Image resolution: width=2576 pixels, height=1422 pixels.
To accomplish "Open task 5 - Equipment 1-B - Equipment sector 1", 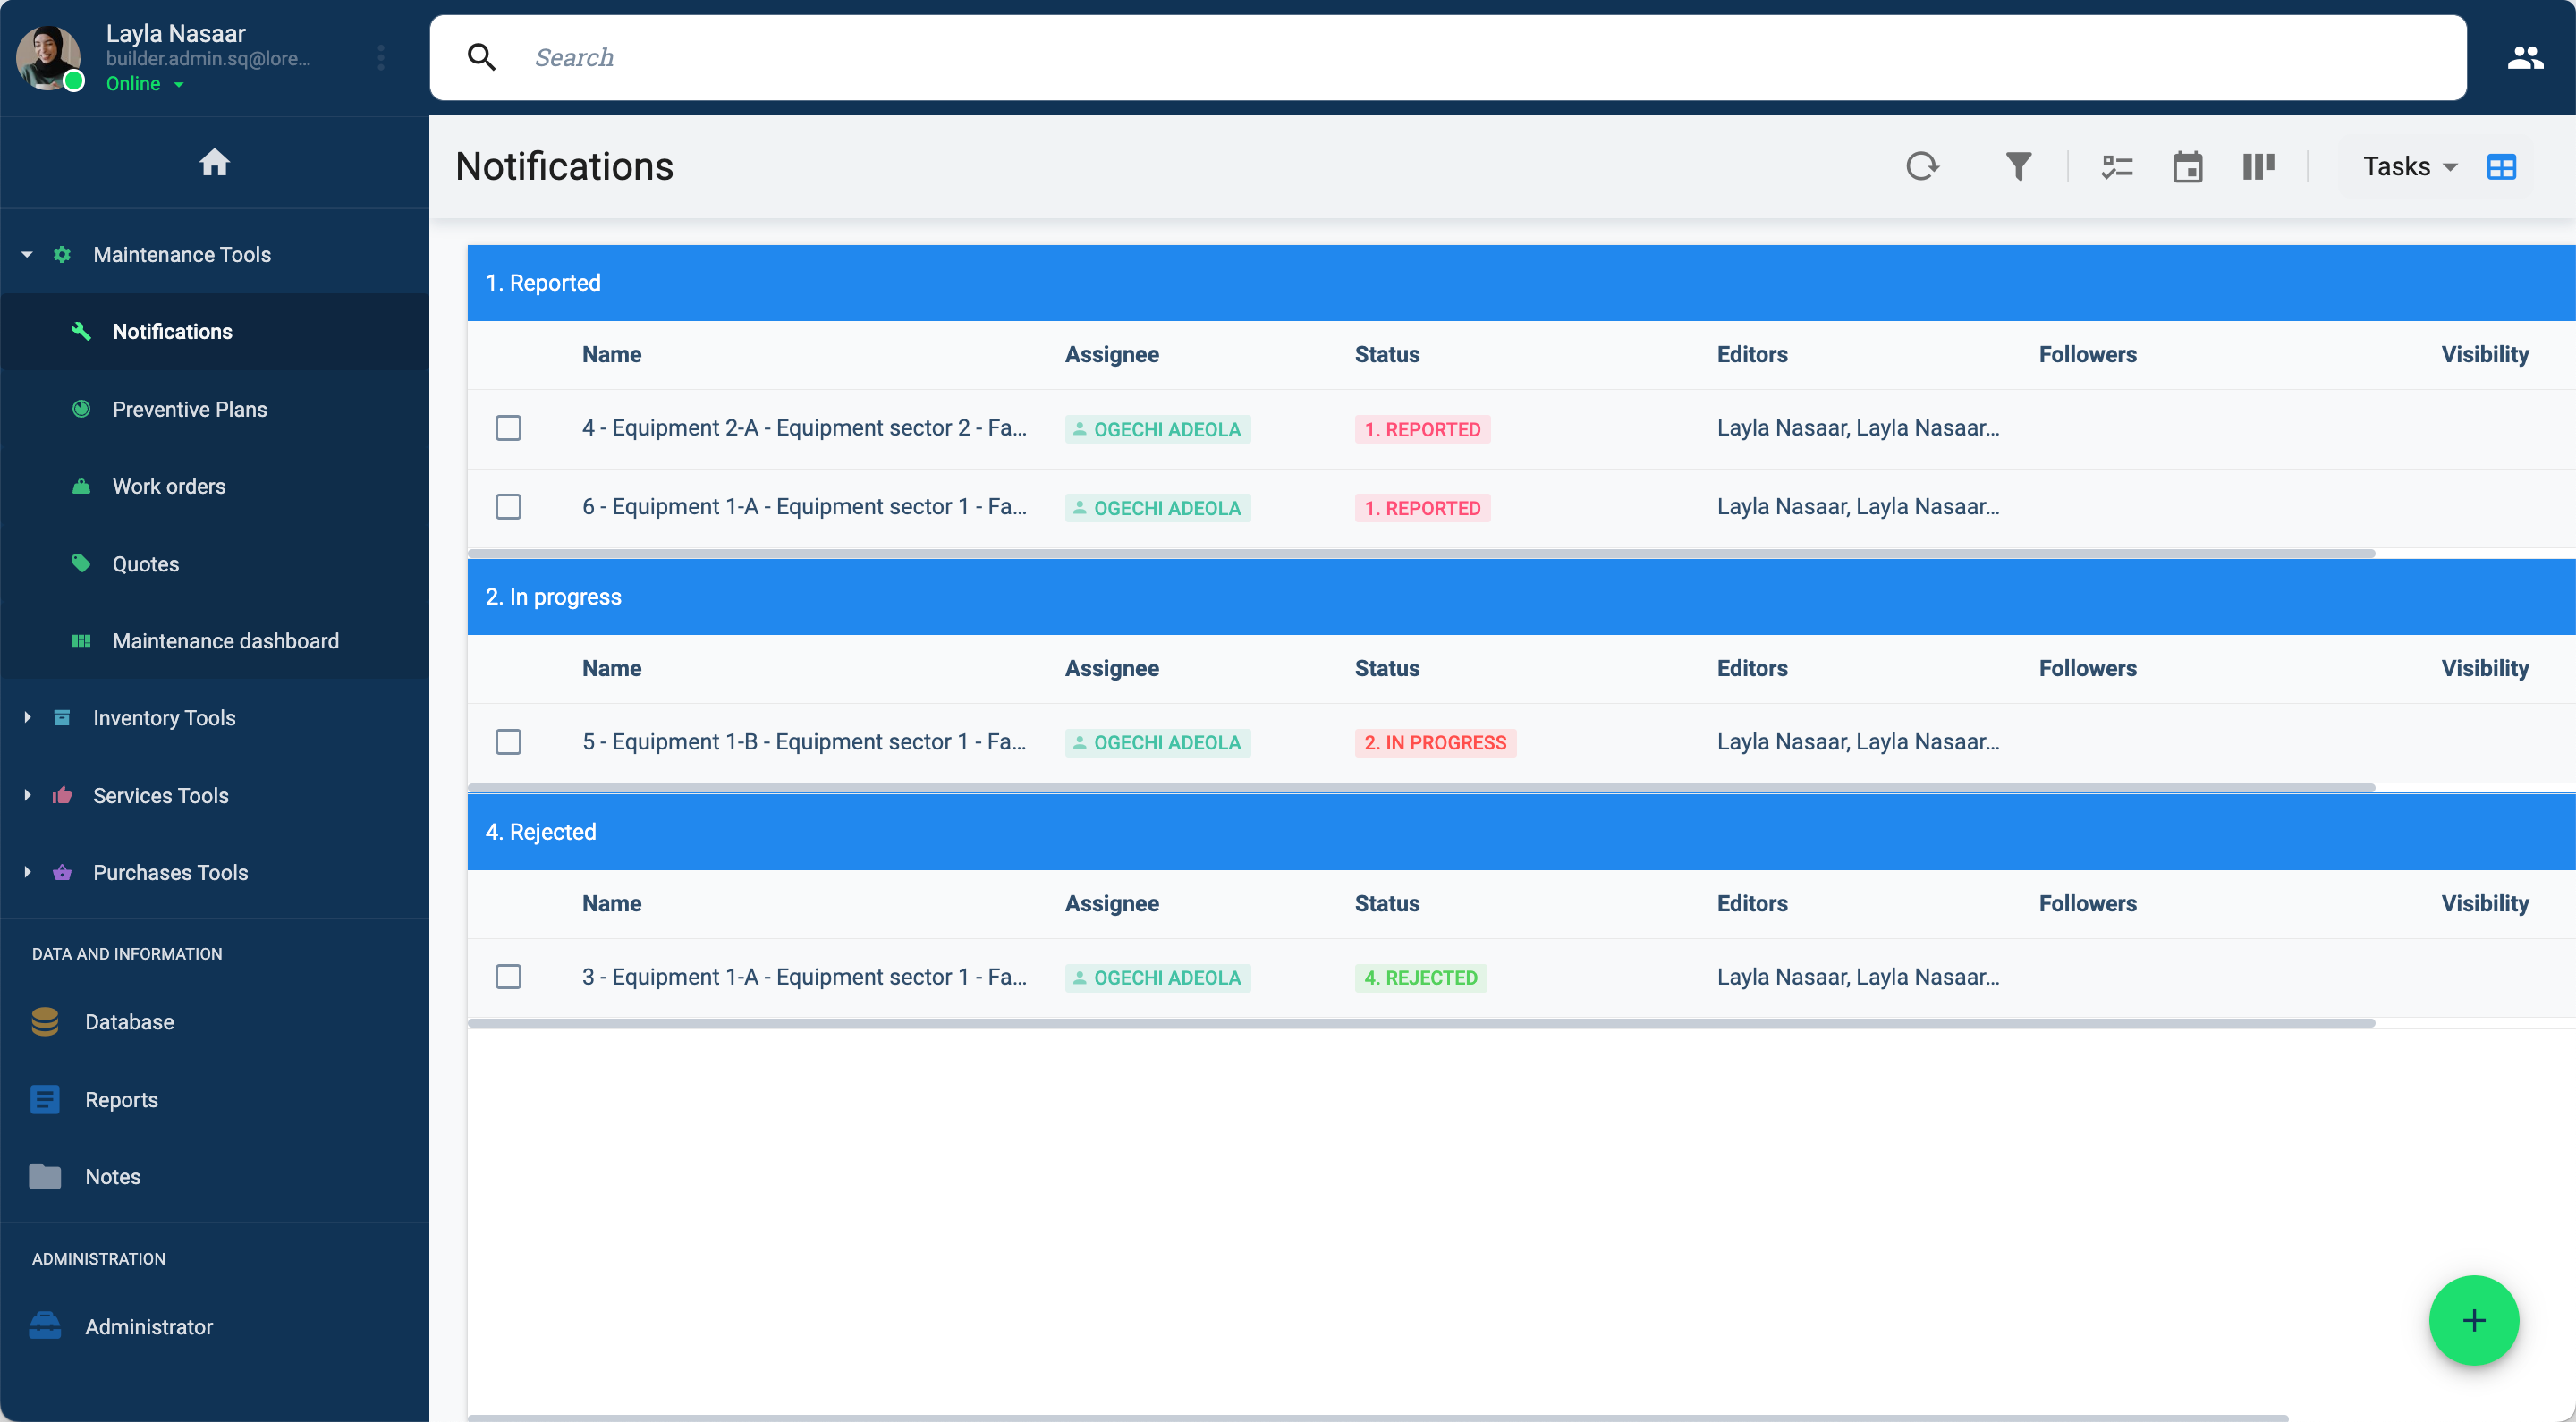I will (x=804, y=742).
